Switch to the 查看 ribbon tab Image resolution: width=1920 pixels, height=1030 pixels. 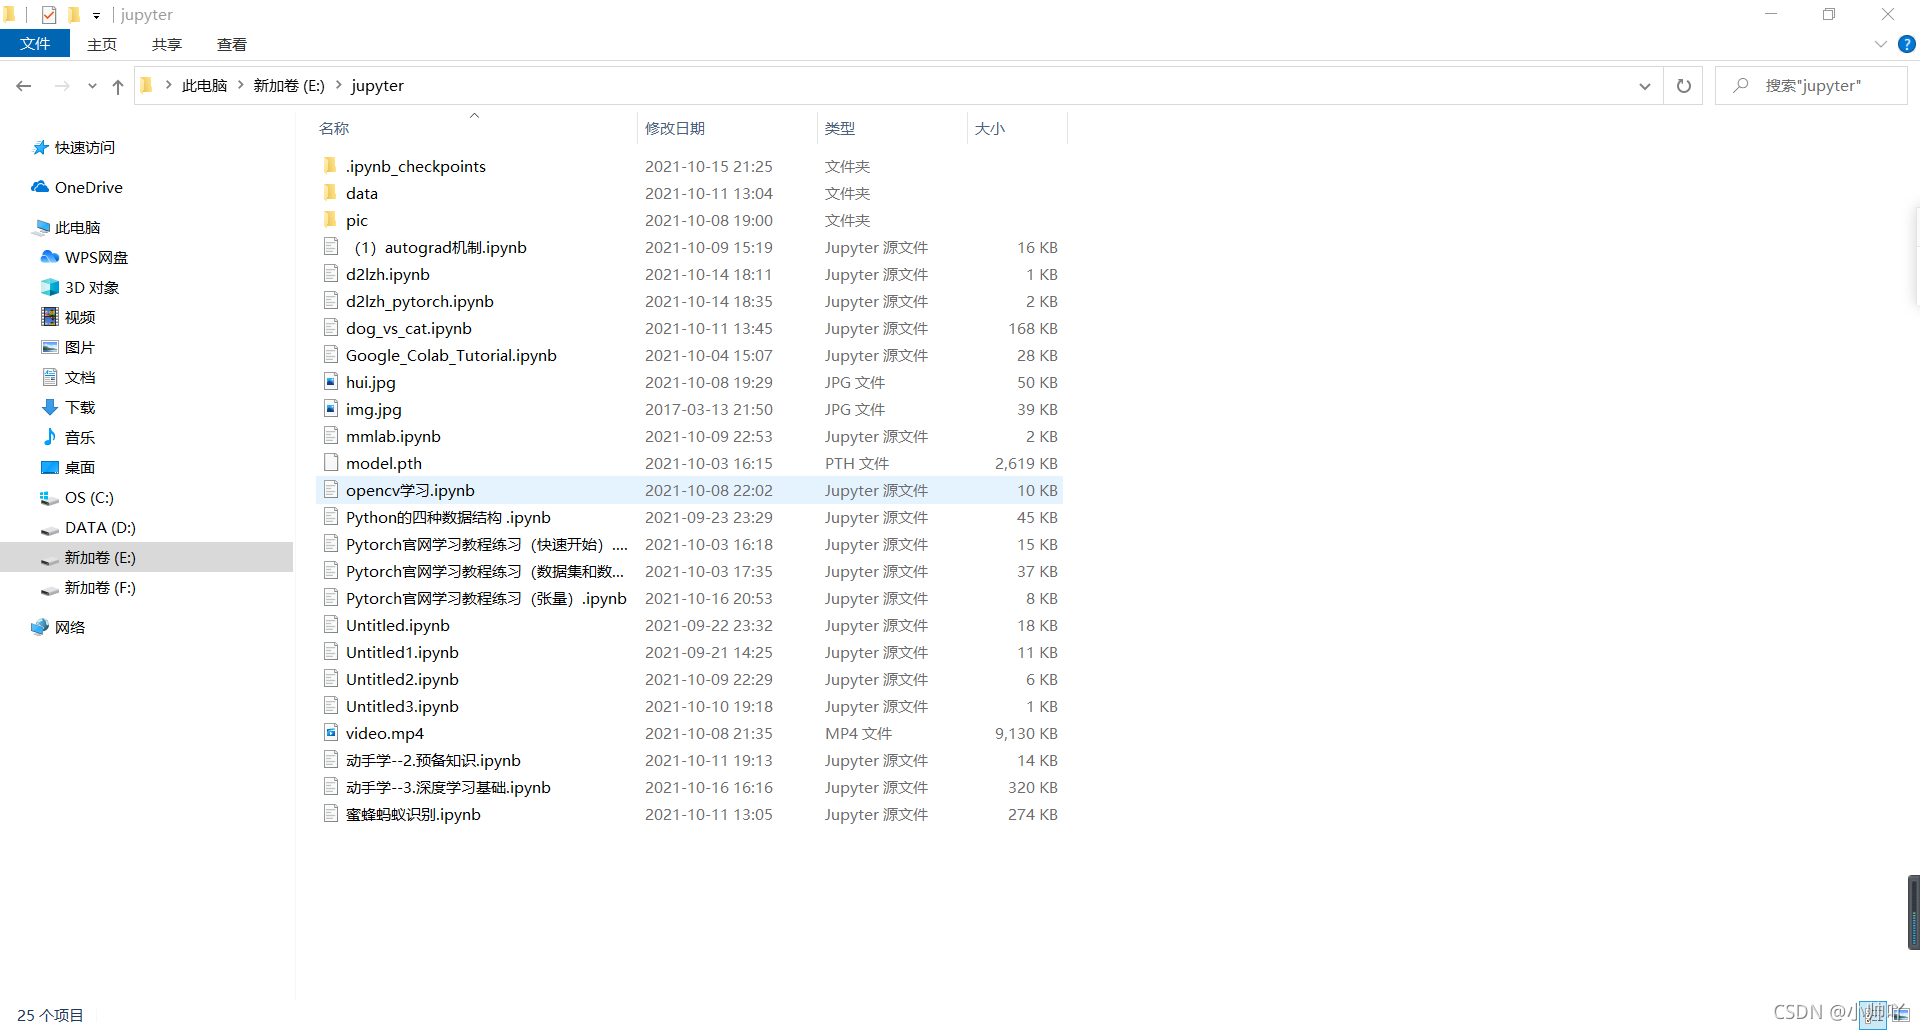232,44
